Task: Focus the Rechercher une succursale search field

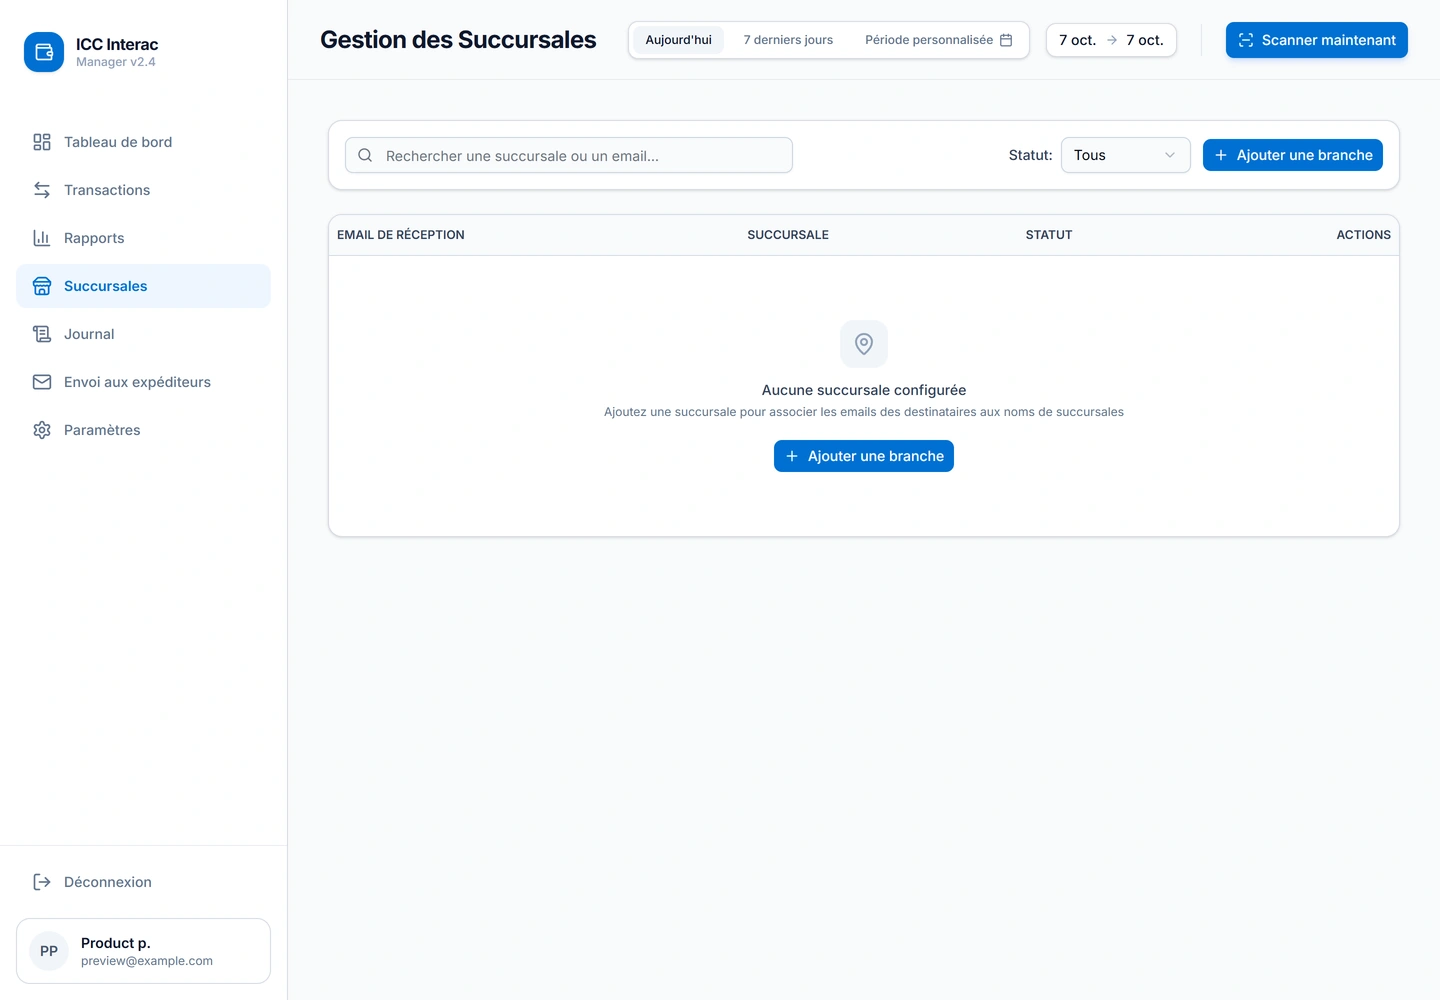Action: coord(569,155)
